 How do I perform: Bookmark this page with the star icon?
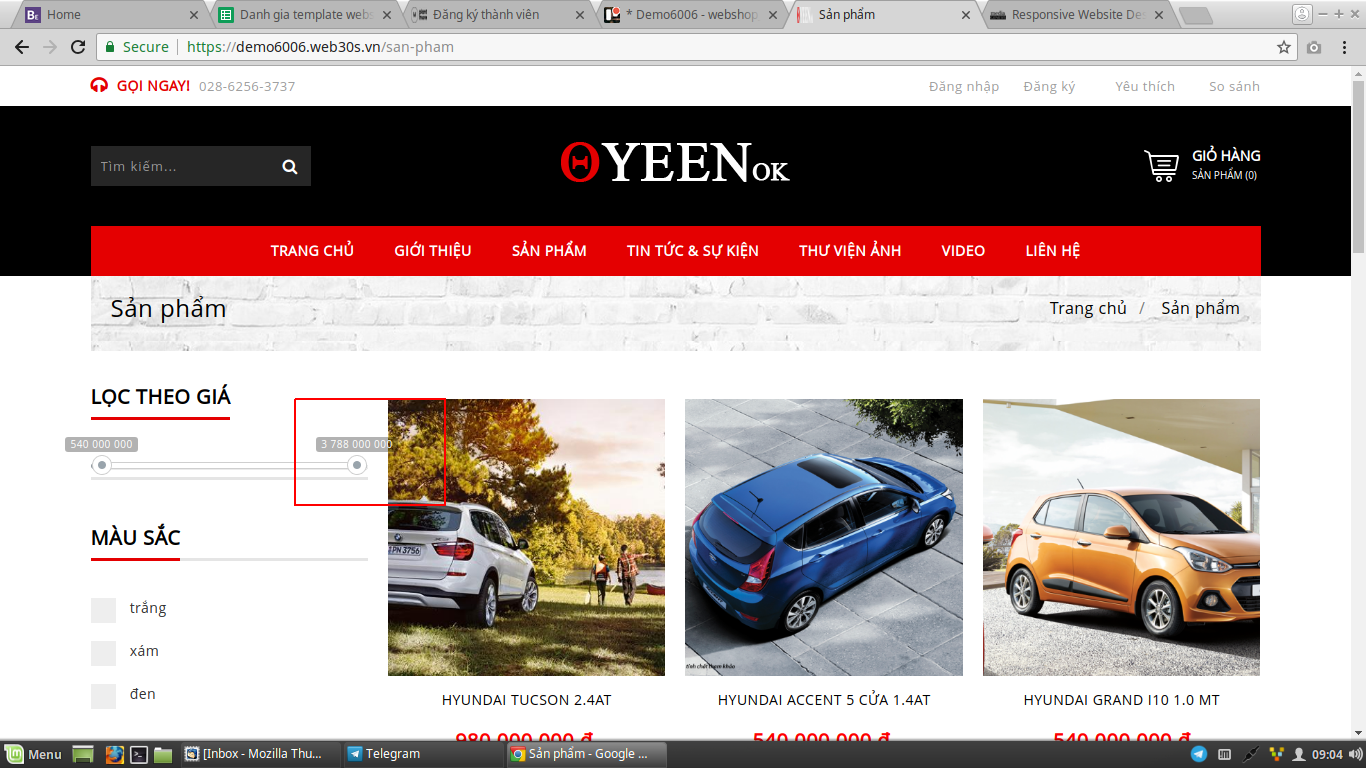click(1284, 47)
